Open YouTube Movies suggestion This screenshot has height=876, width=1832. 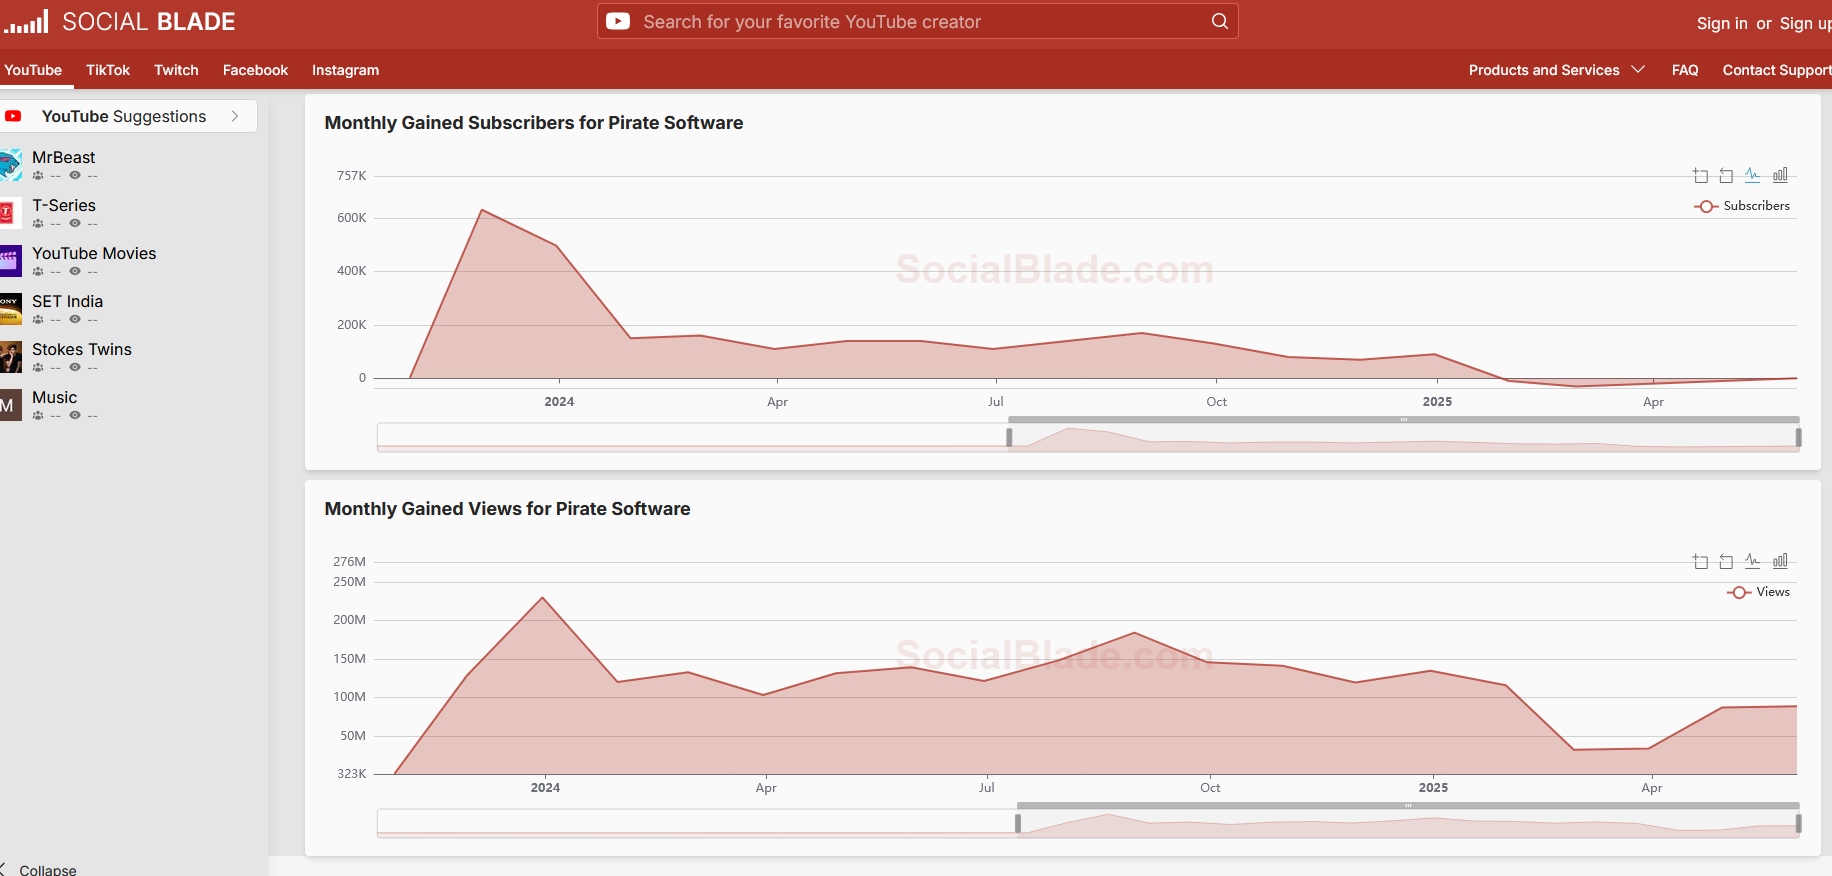pyautogui.click(x=94, y=253)
